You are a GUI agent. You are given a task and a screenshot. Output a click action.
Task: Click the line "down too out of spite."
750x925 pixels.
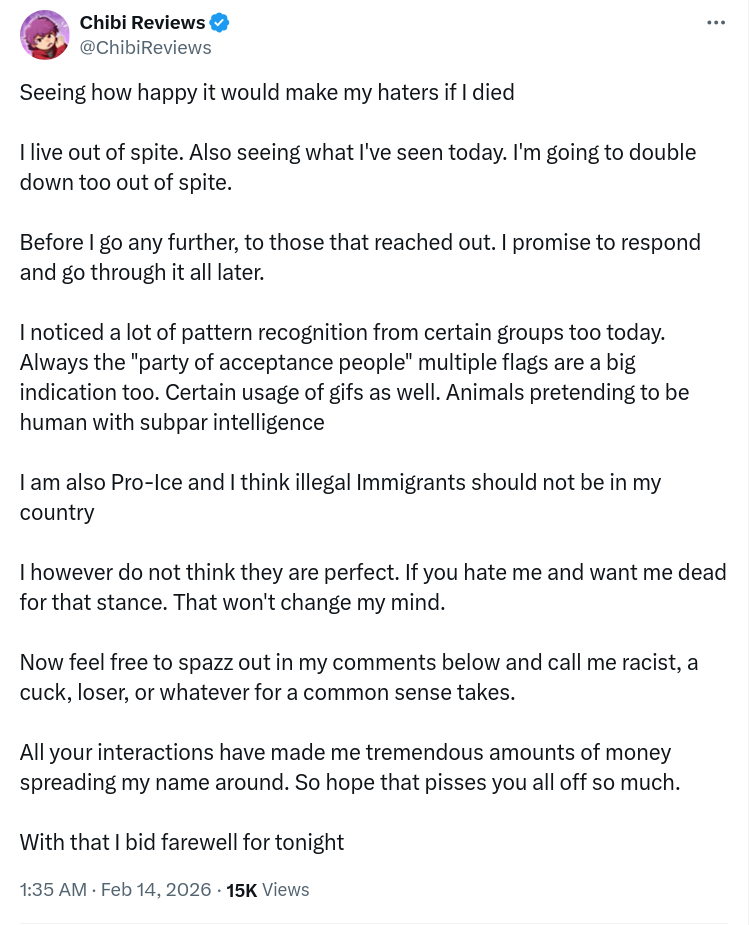[125, 183]
